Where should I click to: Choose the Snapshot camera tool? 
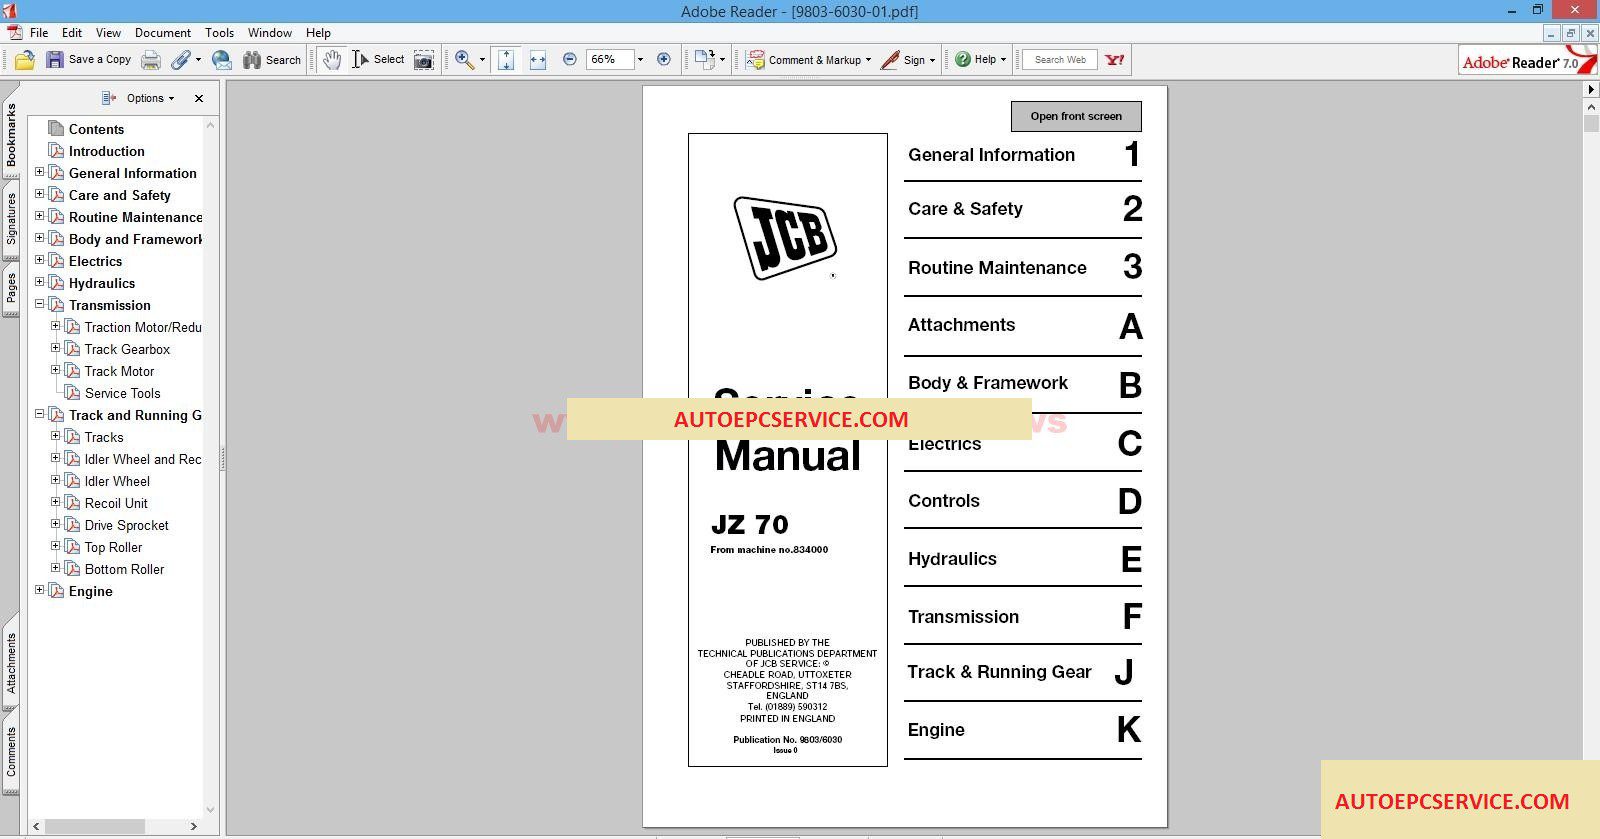pyautogui.click(x=424, y=60)
